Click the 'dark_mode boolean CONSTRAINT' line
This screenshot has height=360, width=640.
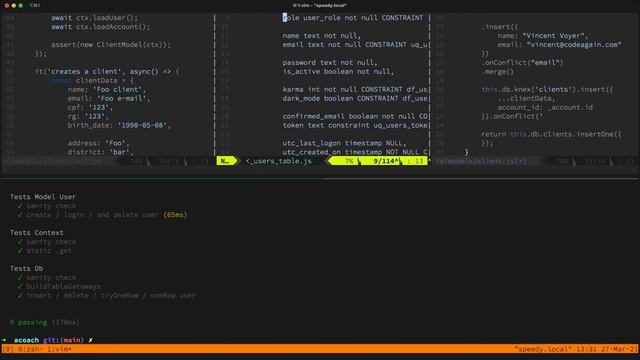click(x=355, y=98)
